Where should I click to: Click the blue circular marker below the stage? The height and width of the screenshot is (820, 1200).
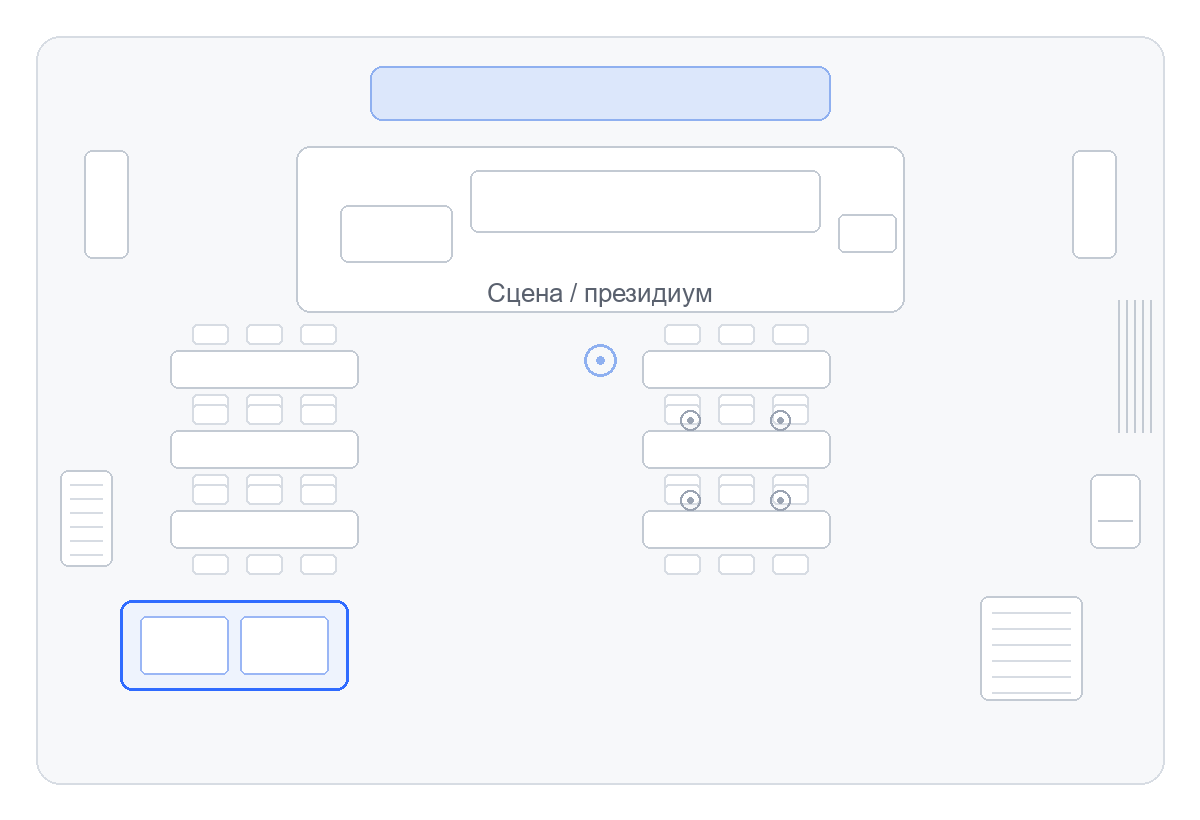coord(600,360)
